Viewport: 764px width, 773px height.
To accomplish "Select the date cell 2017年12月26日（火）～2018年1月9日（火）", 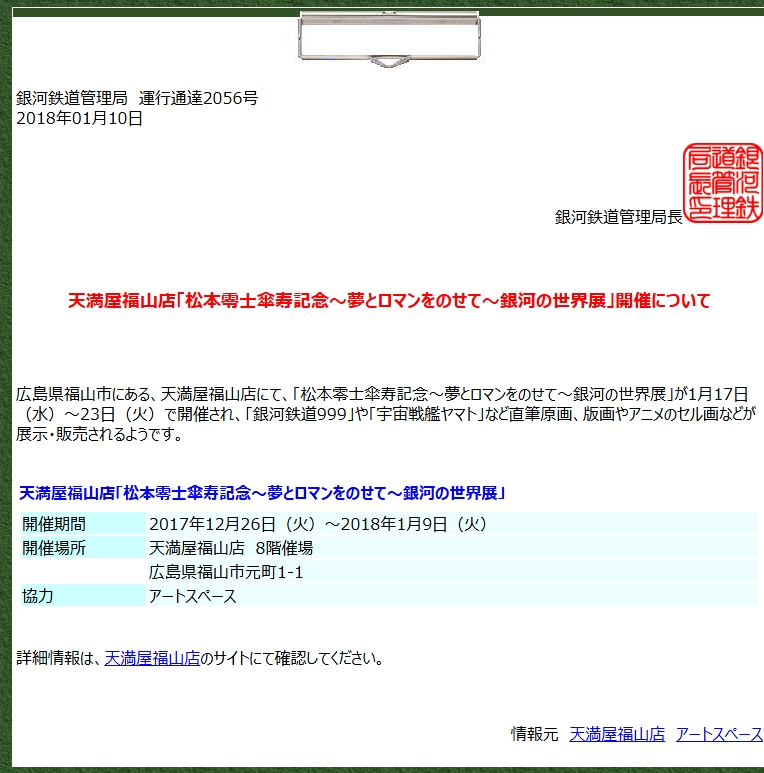I will (x=452, y=524).
